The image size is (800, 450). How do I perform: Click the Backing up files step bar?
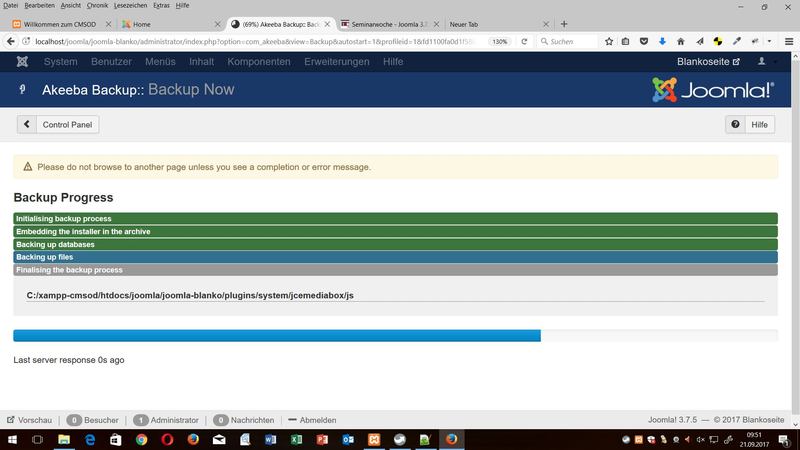point(395,257)
